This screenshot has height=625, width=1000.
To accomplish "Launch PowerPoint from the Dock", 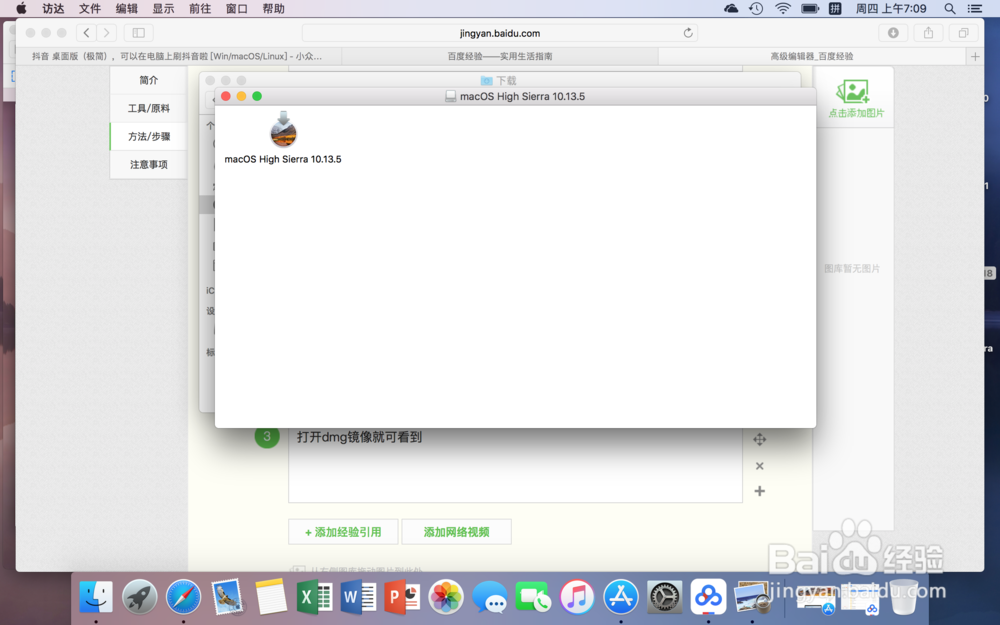I will point(402,598).
